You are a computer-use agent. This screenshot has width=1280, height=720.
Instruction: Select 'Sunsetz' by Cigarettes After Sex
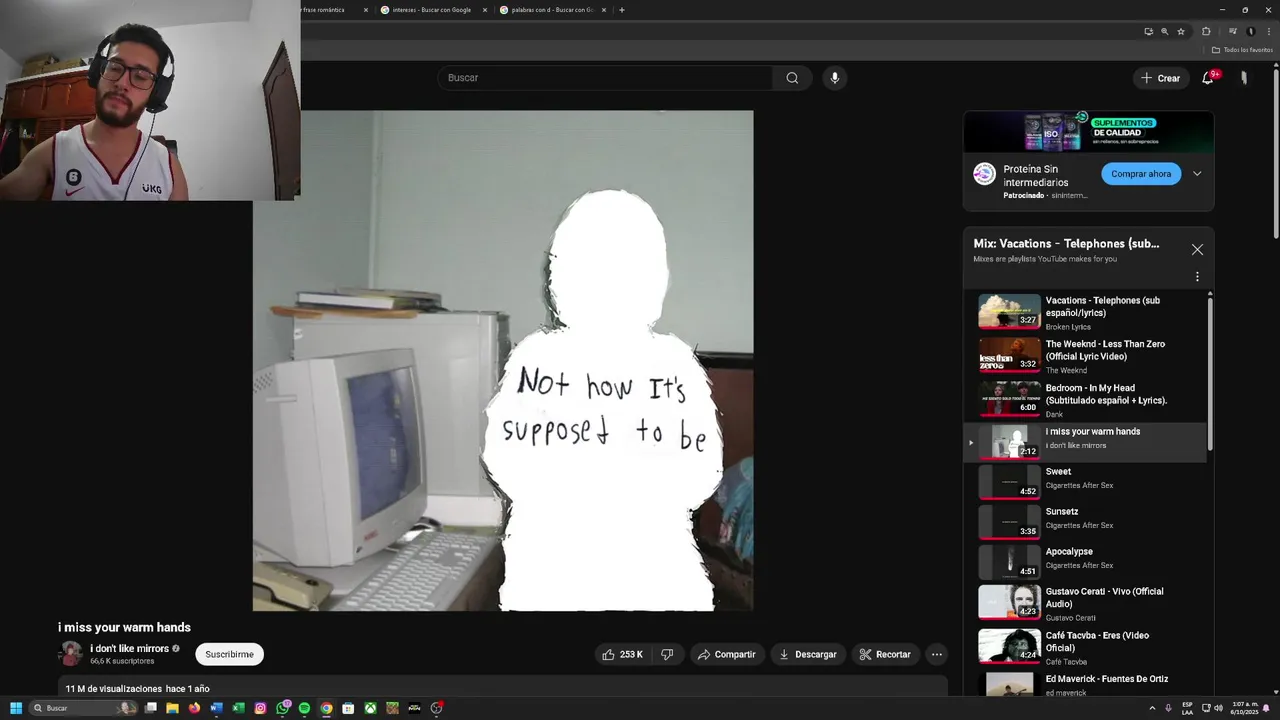(x=1087, y=522)
